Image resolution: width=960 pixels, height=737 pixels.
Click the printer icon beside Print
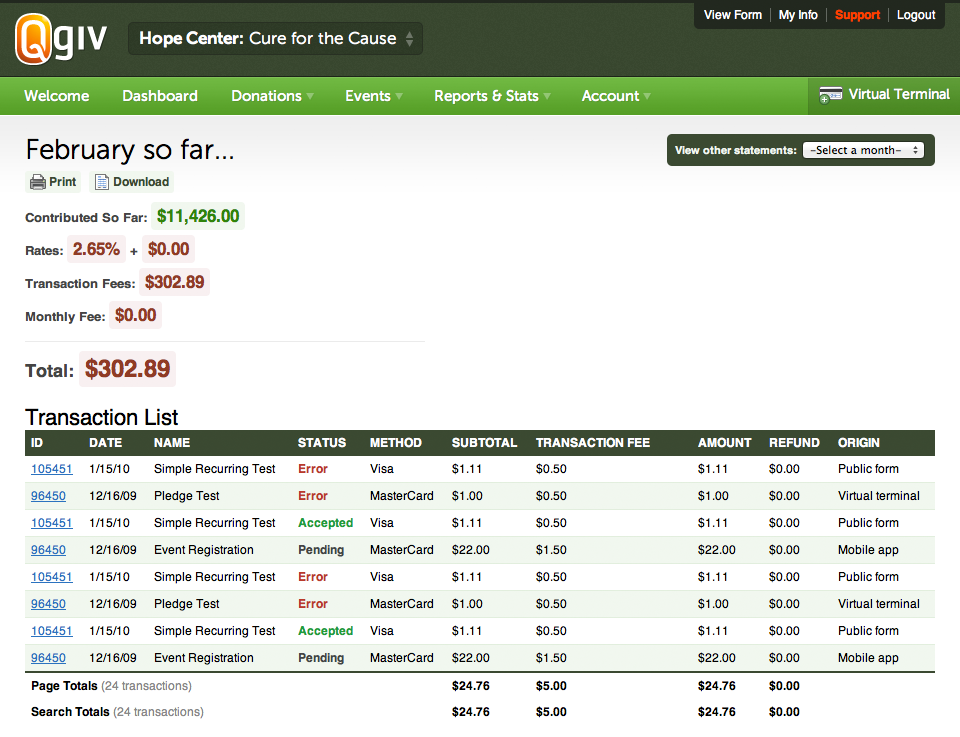tap(38, 182)
